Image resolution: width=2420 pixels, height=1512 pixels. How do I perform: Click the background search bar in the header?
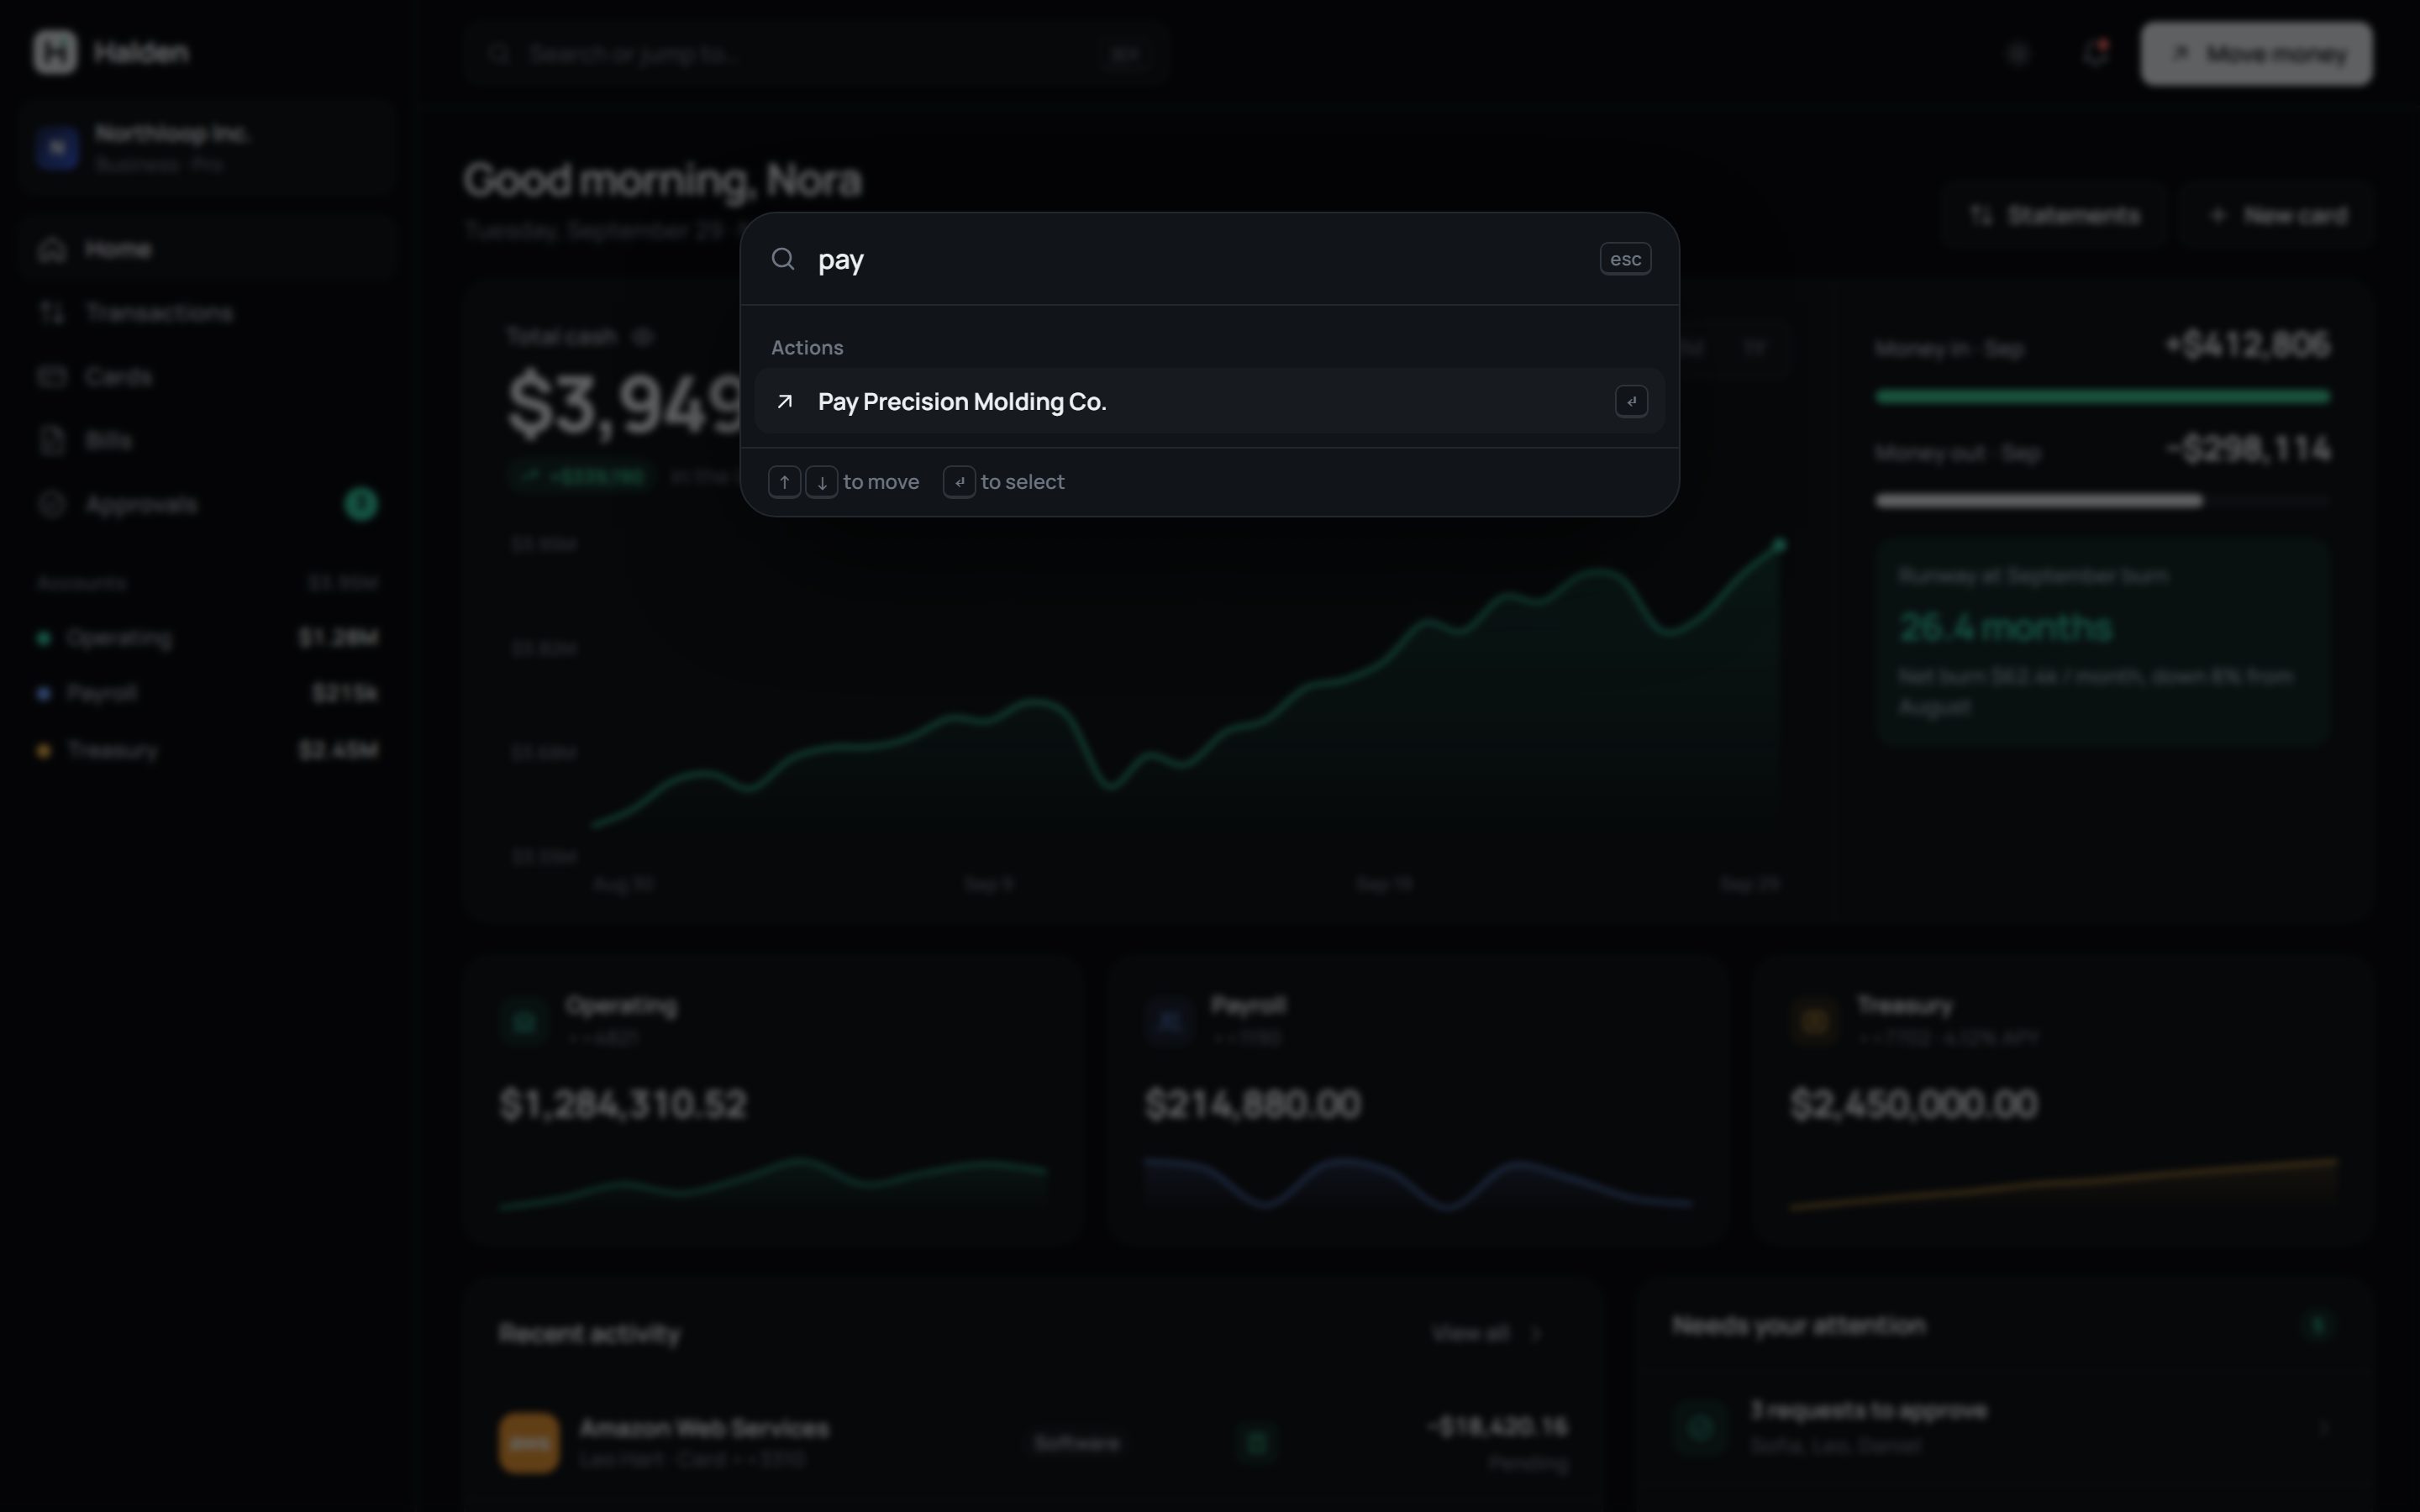[x=816, y=54]
